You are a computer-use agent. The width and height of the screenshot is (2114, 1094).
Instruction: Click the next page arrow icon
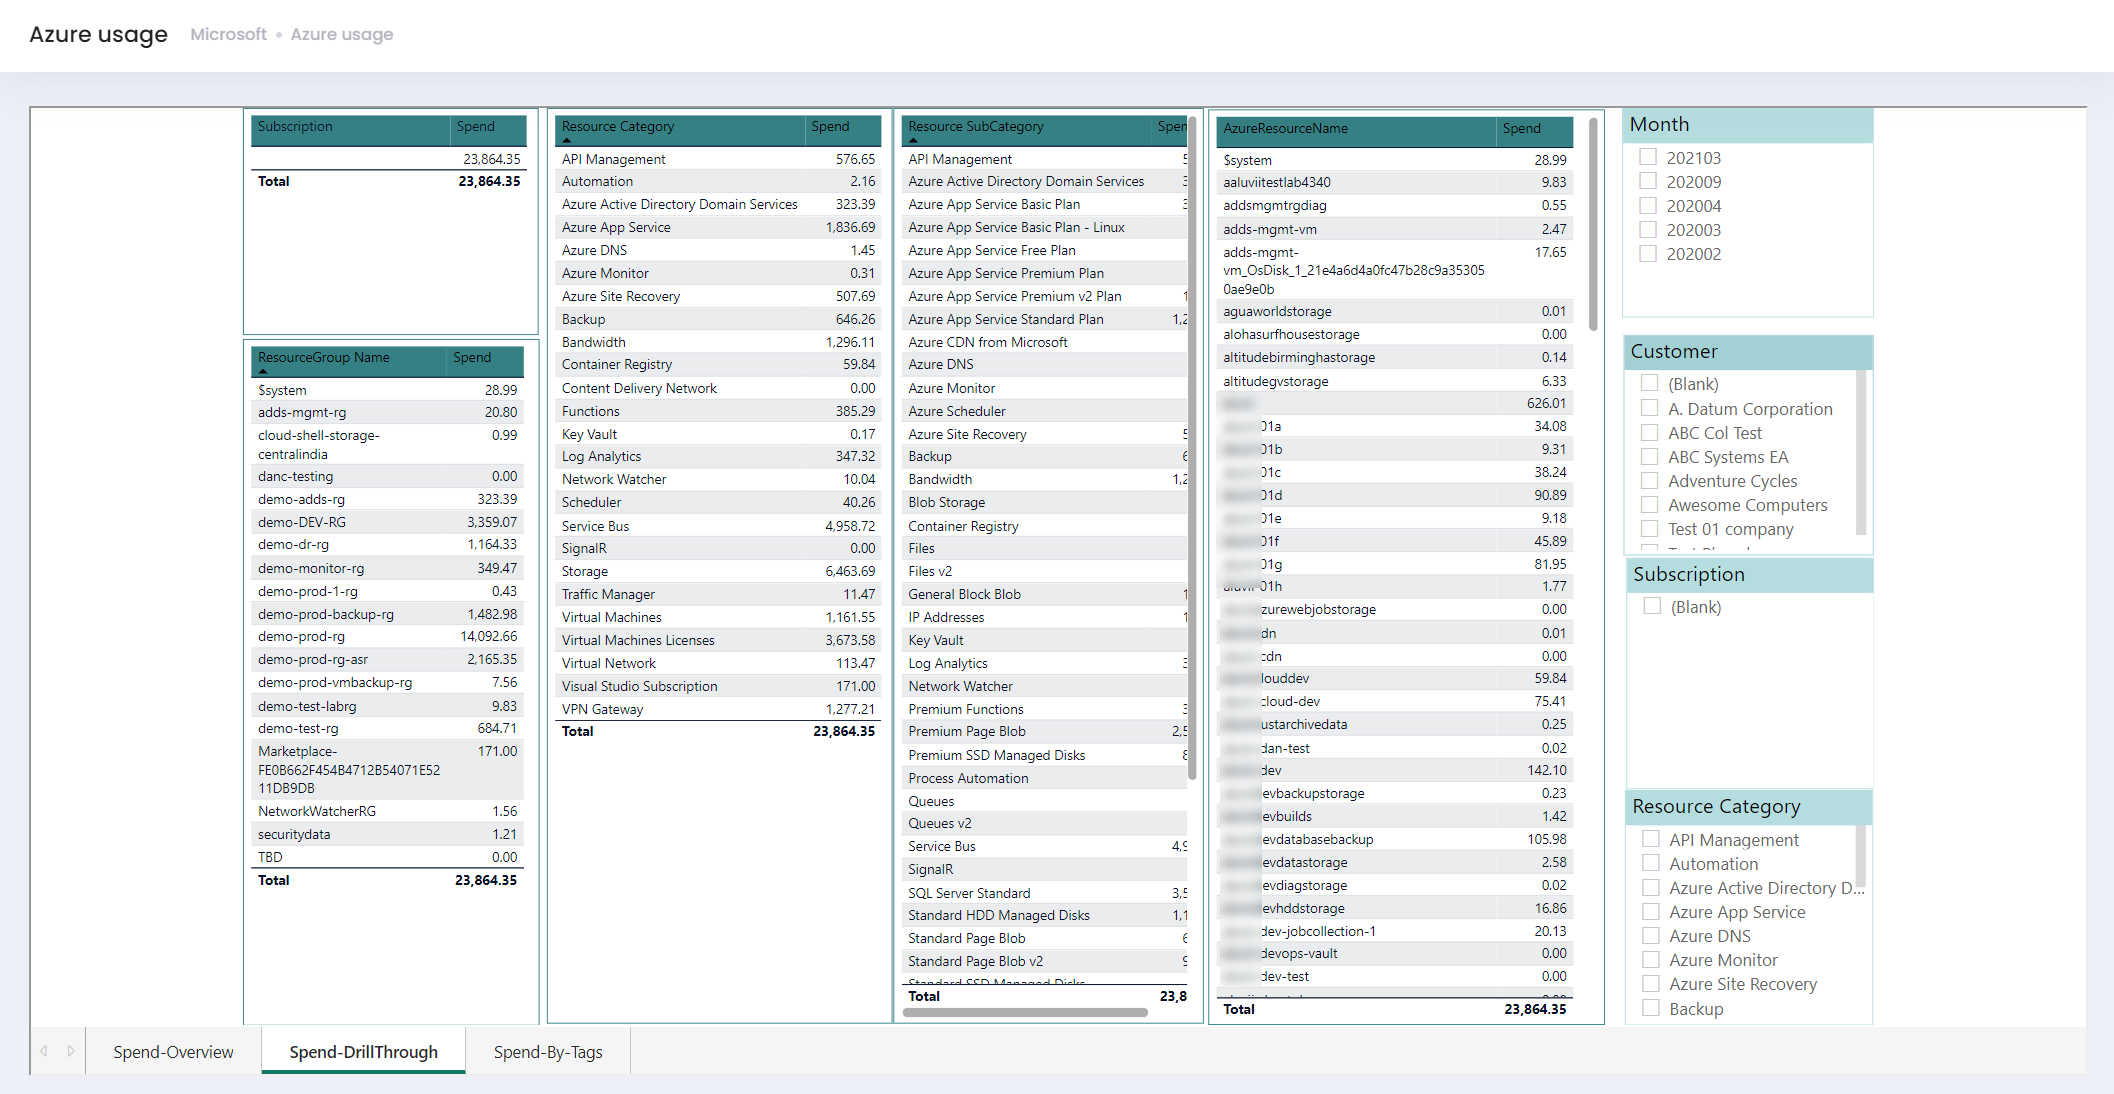71,1051
